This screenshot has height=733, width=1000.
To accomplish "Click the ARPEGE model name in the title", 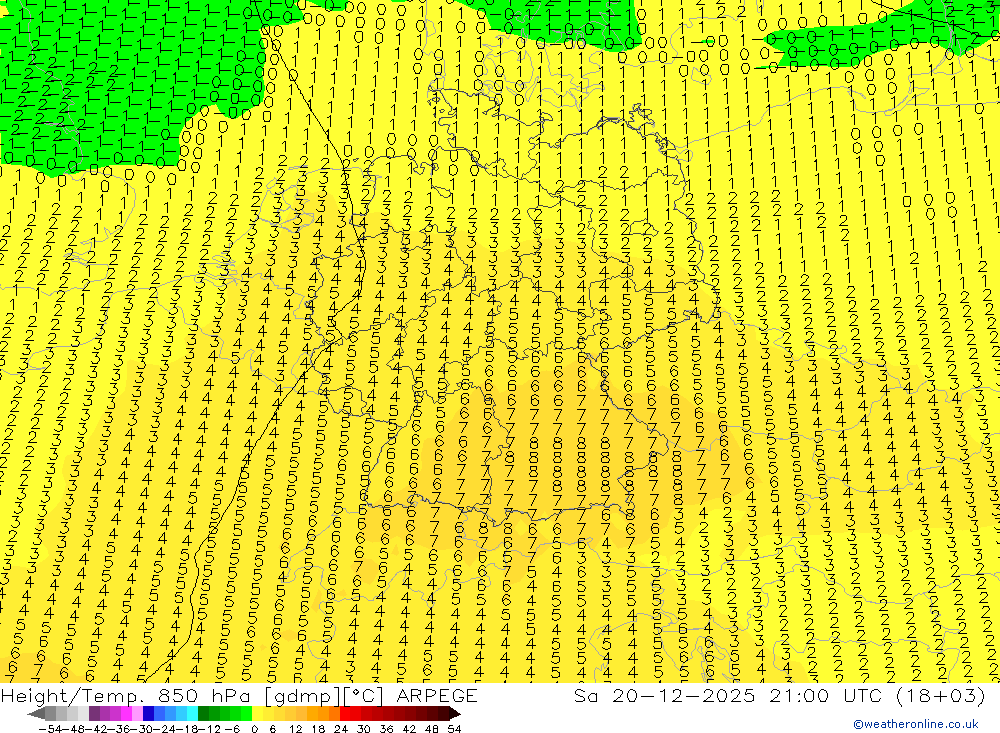I will [x=436, y=695].
